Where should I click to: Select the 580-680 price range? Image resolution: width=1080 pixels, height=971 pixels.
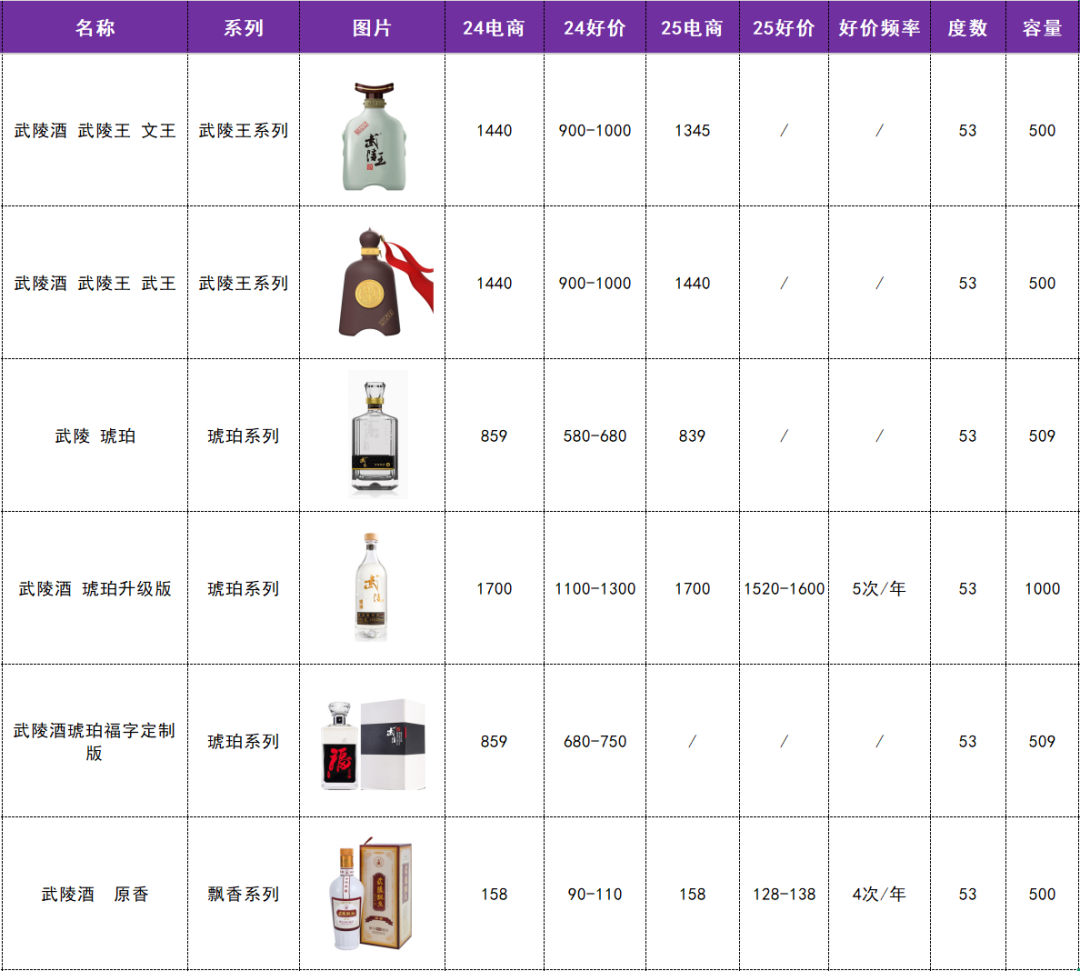(594, 436)
